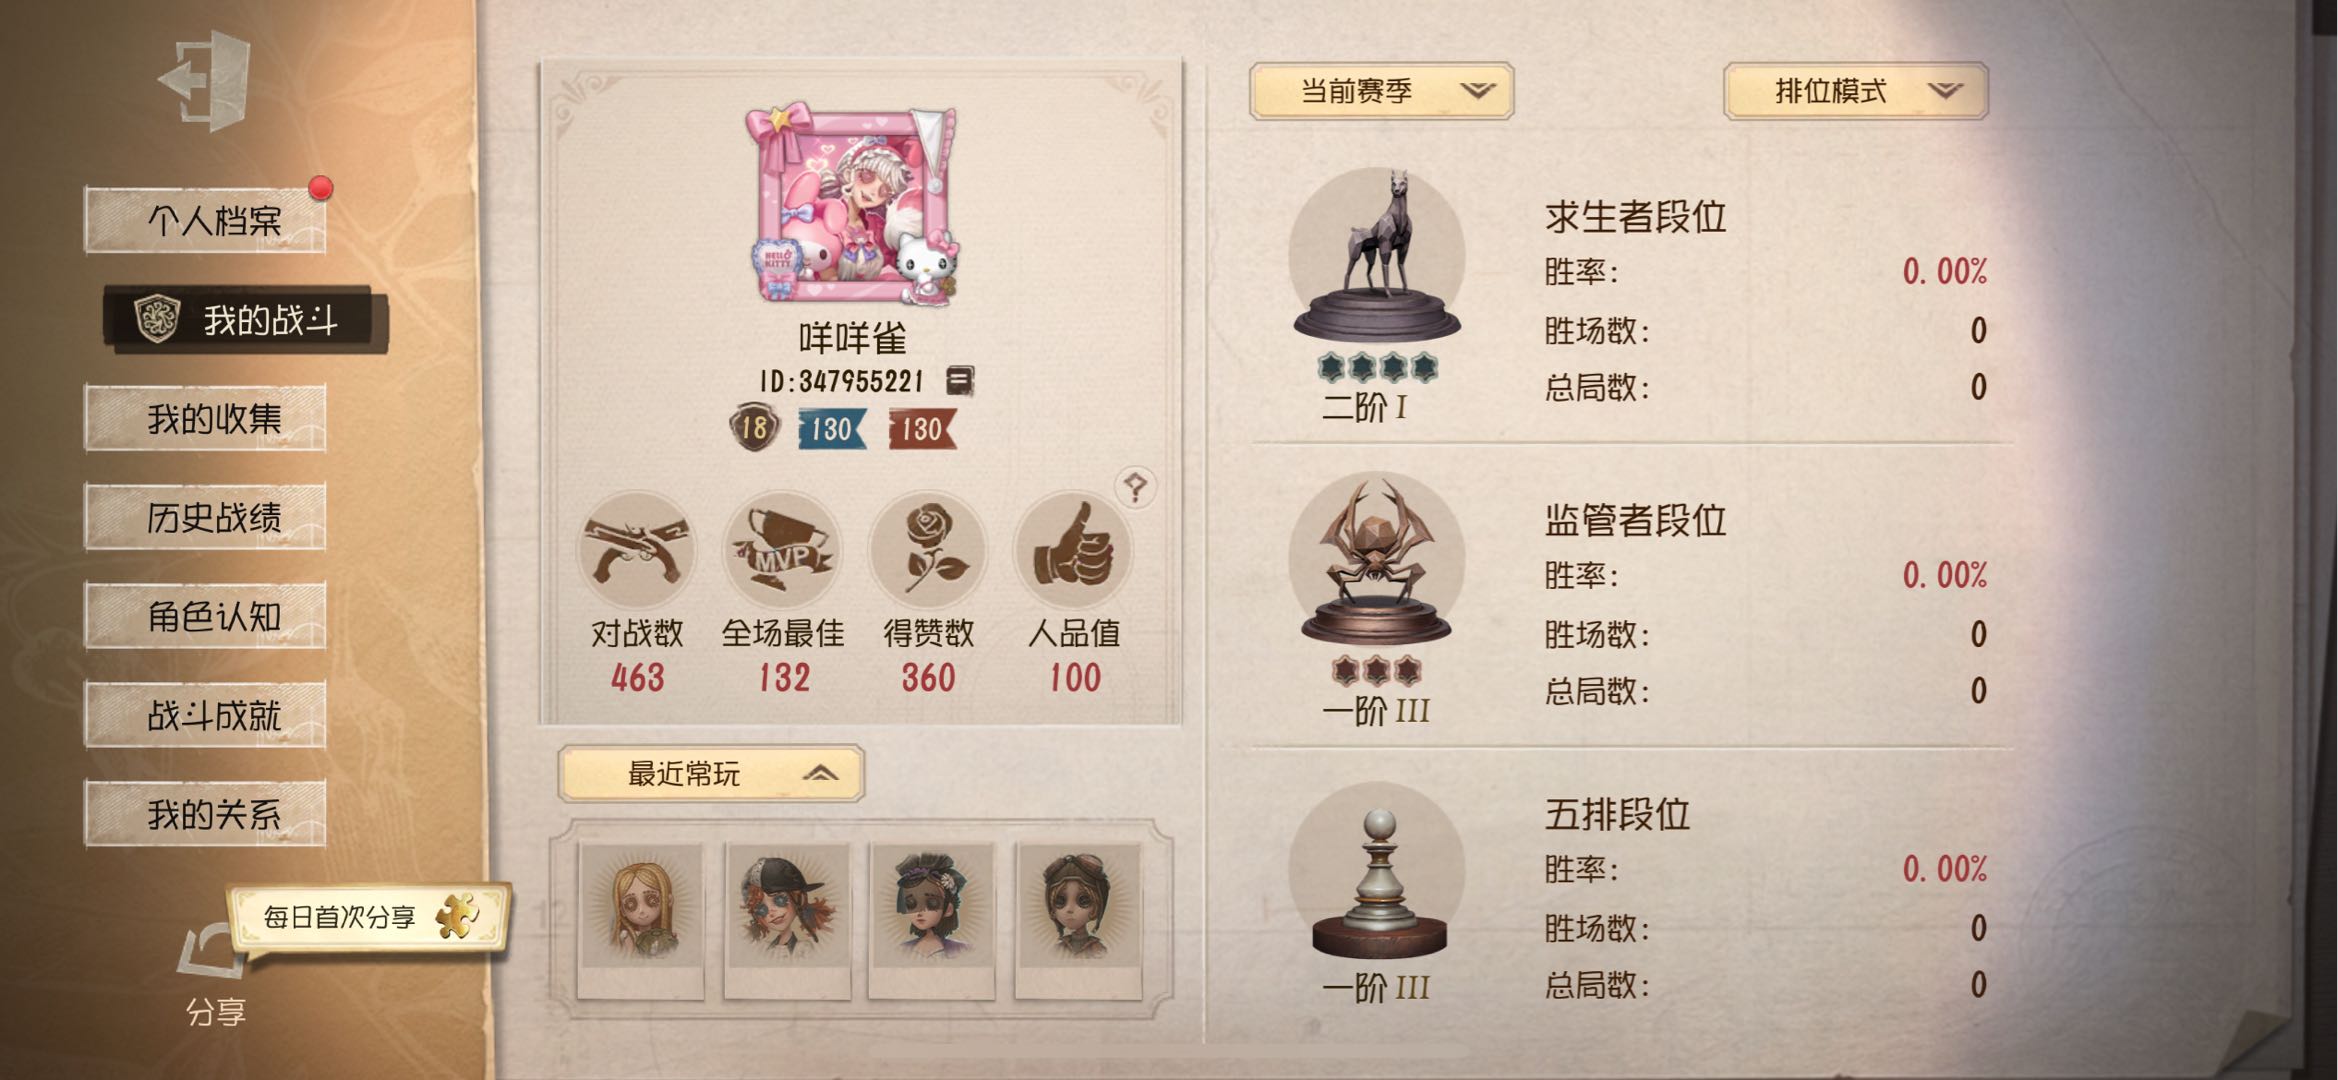This screenshot has width=2338, height=1080.
Task: Click the thumbs-up reputation icon
Action: pyautogui.click(x=1073, y=550)
